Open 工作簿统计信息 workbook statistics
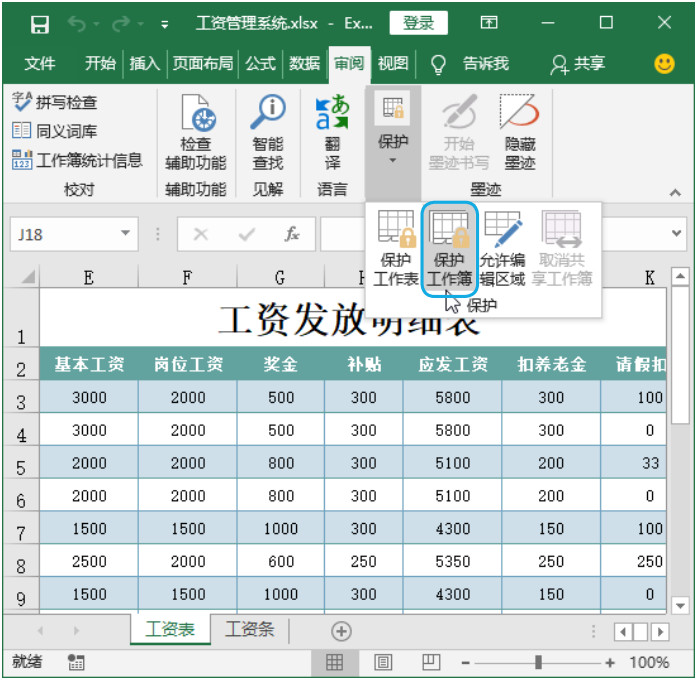This screenshot has height=681, width=697. coord(77,160)
